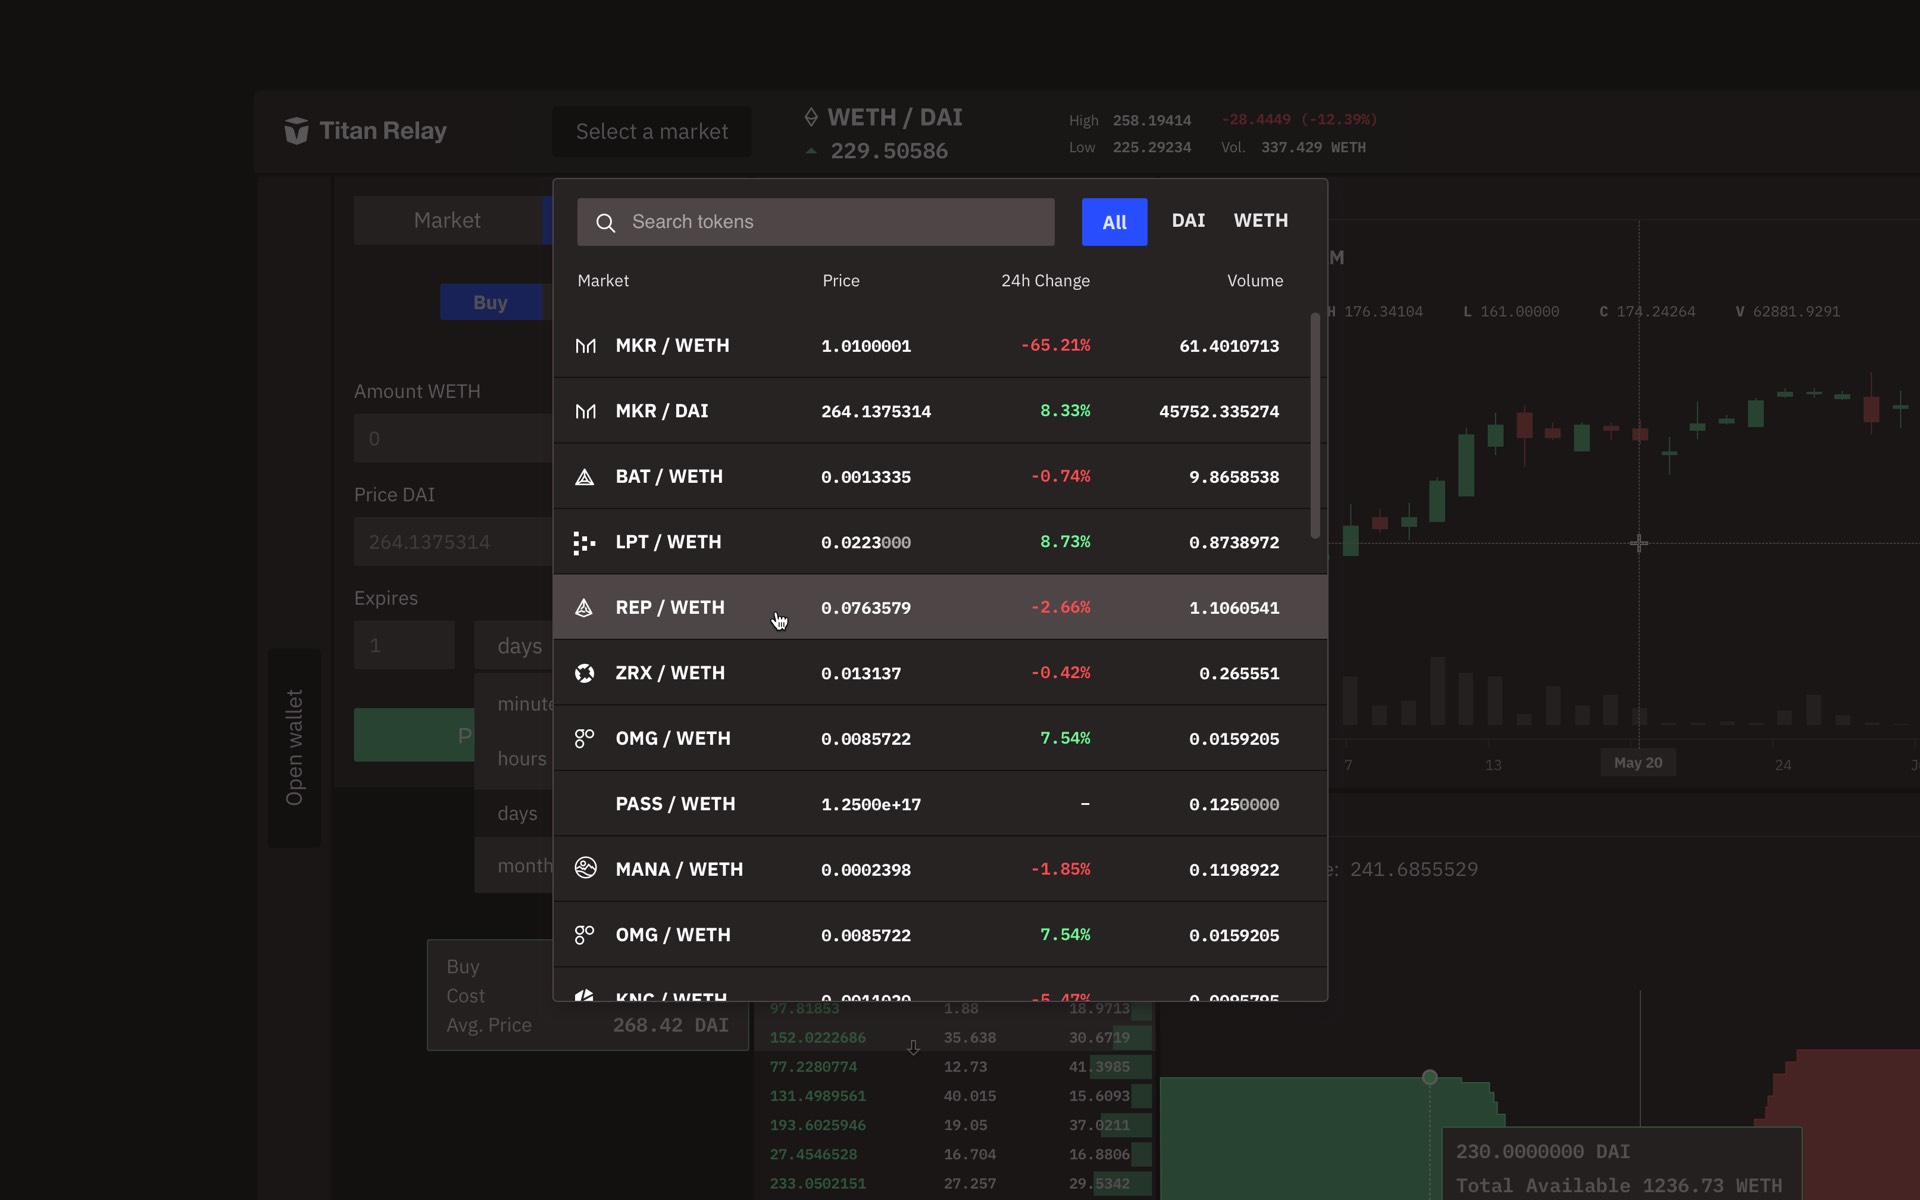The width and height of the screenshot is (1920, 1200).
Task: Click the -65.21% change value
Action: coord(1056,346)
